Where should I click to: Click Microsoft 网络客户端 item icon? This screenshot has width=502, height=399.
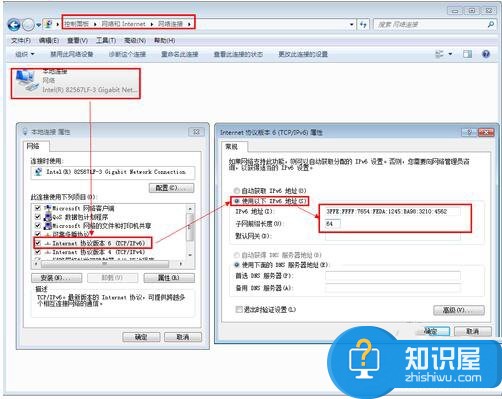pyautogui.click(x=48, y=208)
